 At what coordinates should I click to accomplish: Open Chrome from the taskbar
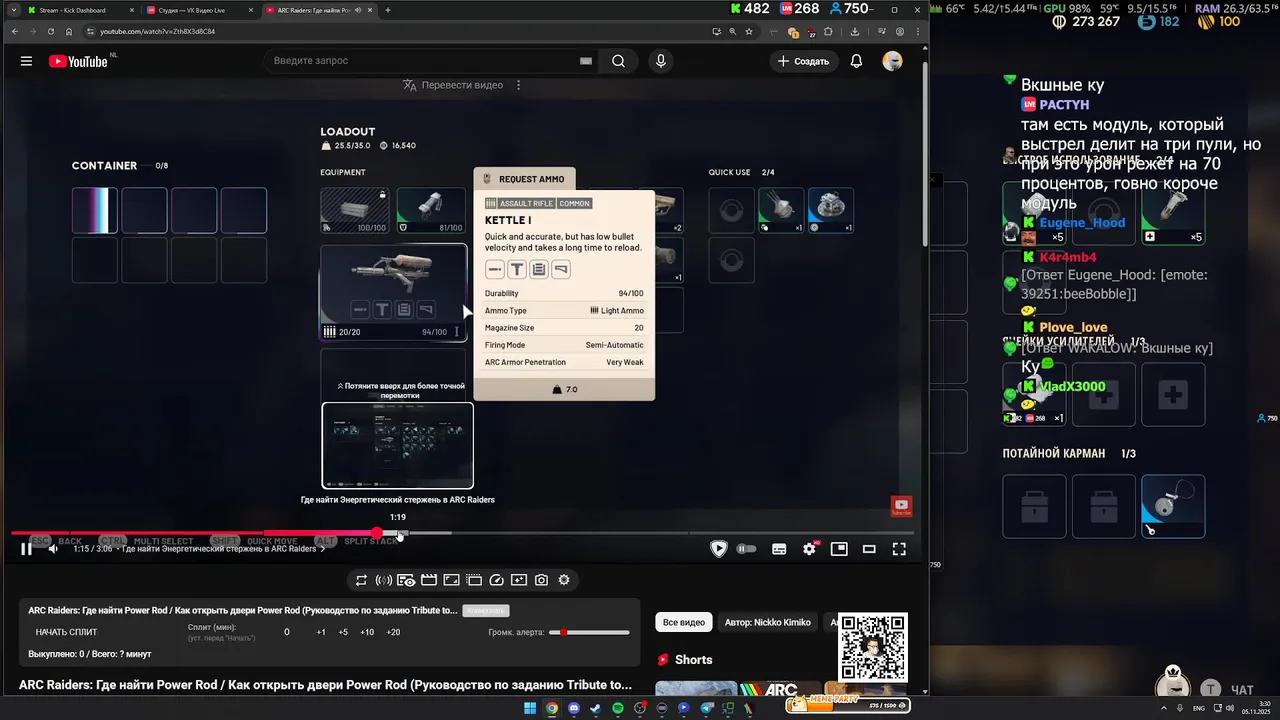551,708
